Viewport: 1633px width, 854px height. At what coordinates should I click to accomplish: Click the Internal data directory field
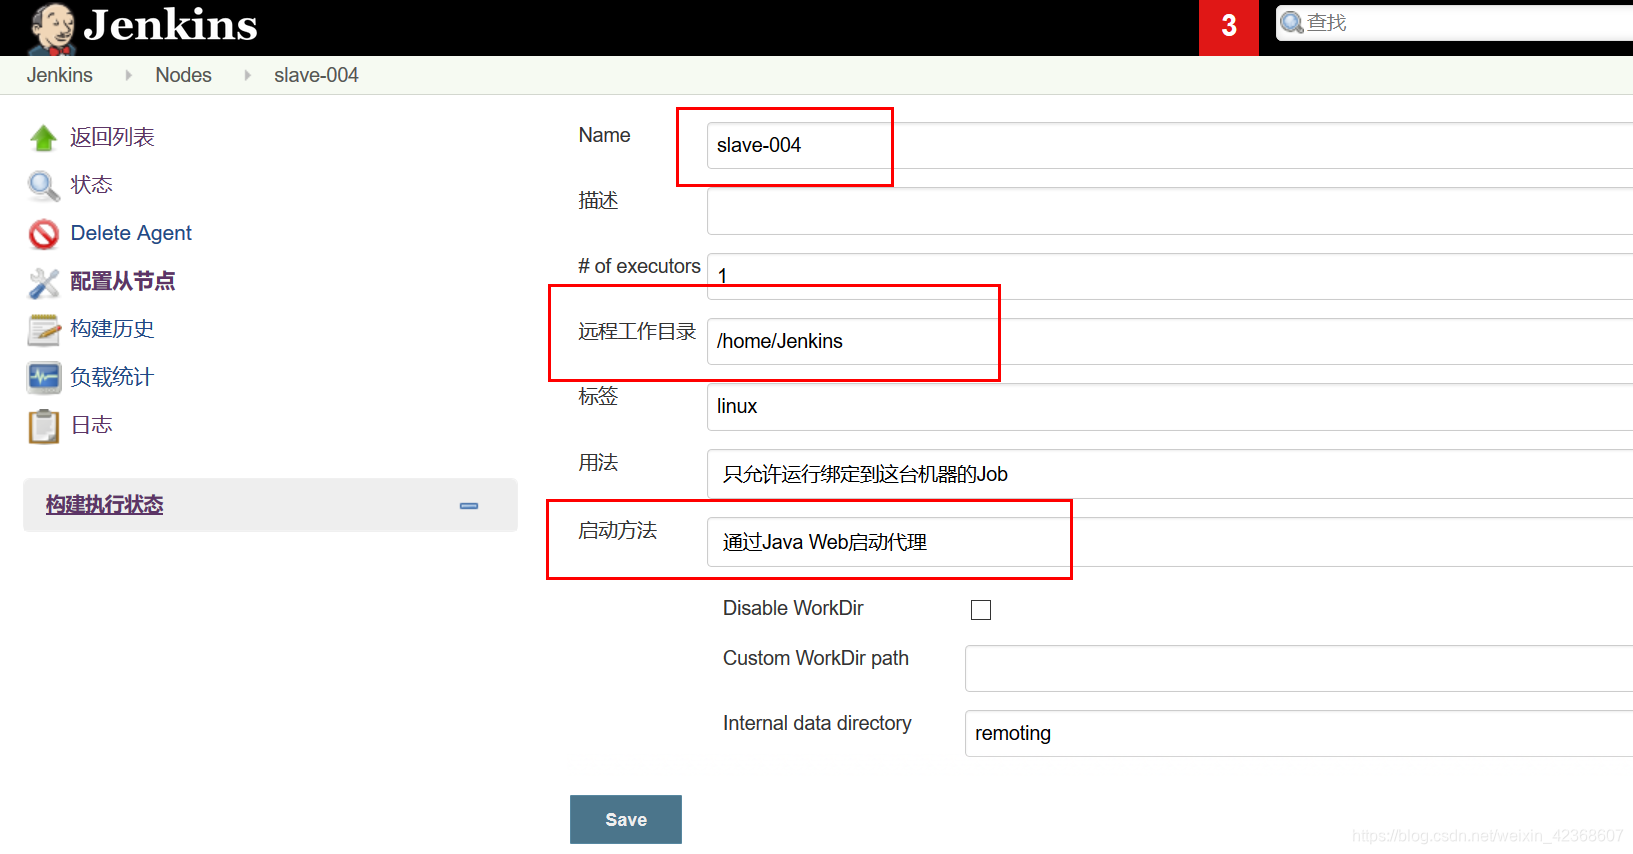(1299, 733)
